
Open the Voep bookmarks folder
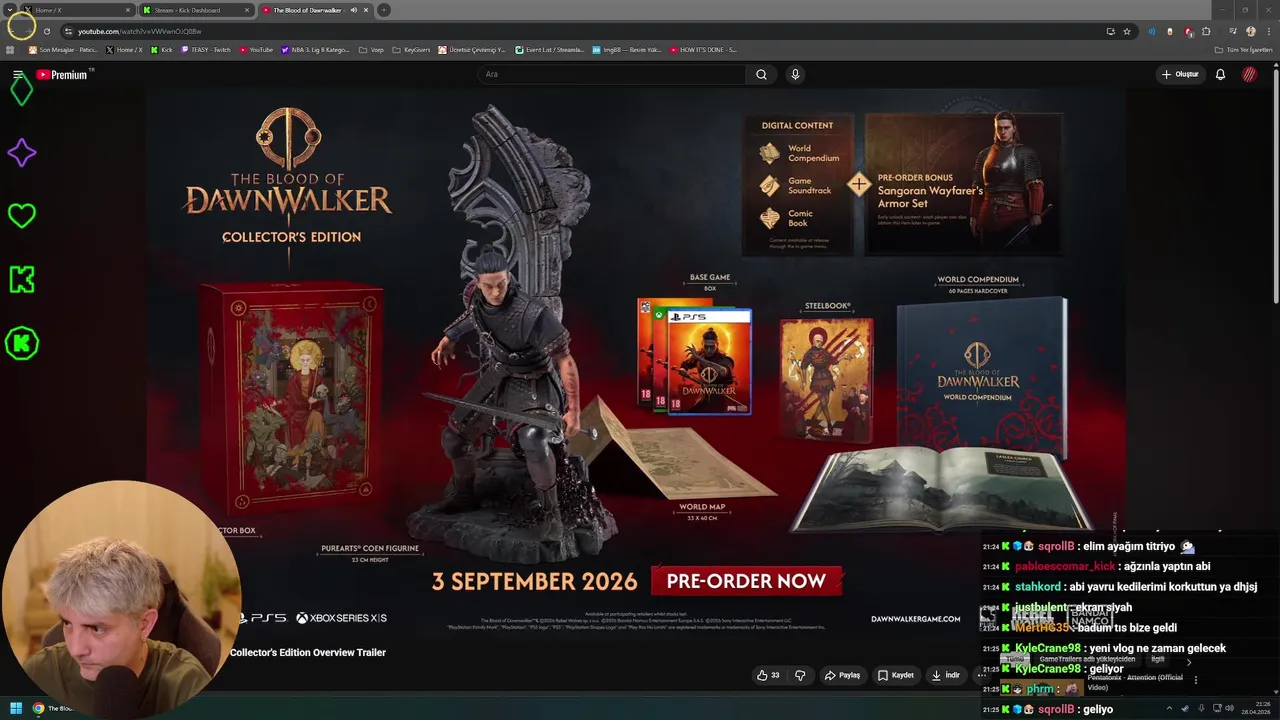pyautogui.click(x=372, y=49)
